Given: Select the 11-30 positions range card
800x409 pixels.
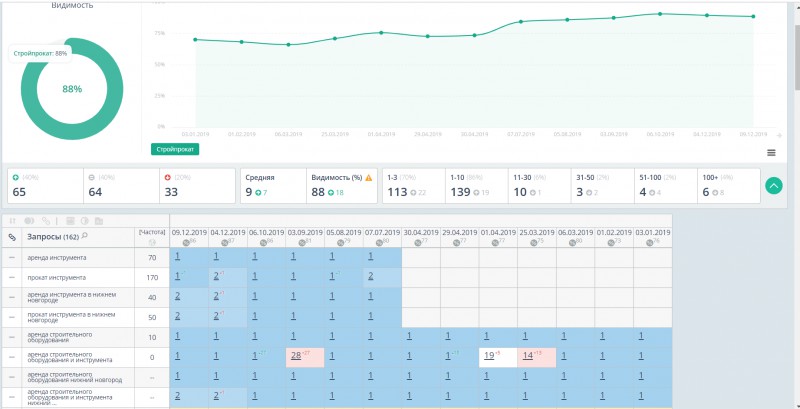Looking at the screenshot, I should (540, 186).
